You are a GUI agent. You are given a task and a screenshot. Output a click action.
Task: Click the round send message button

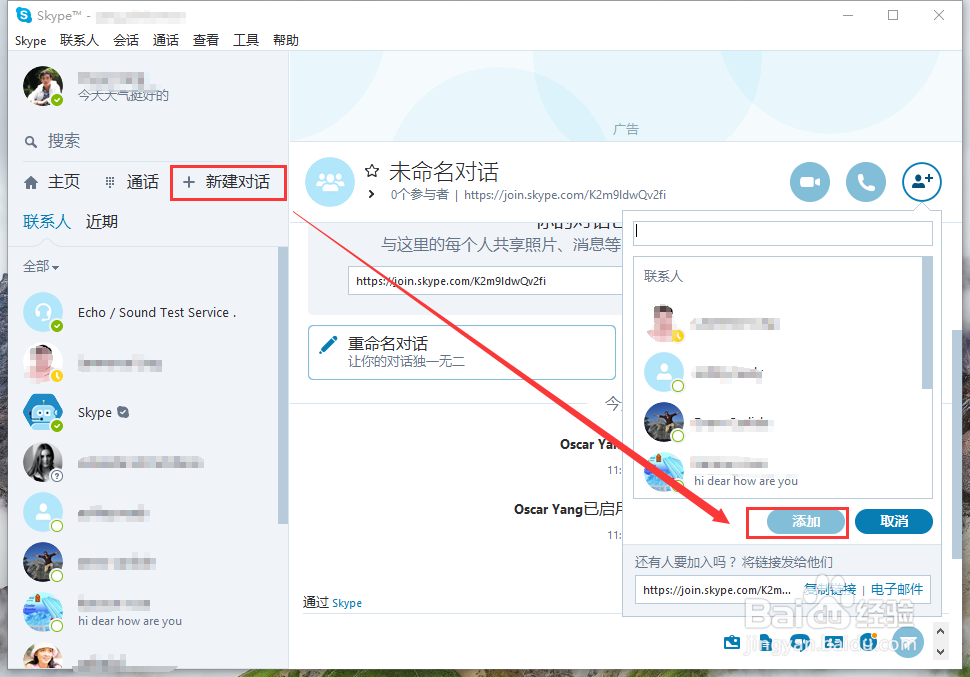(908, 642)
